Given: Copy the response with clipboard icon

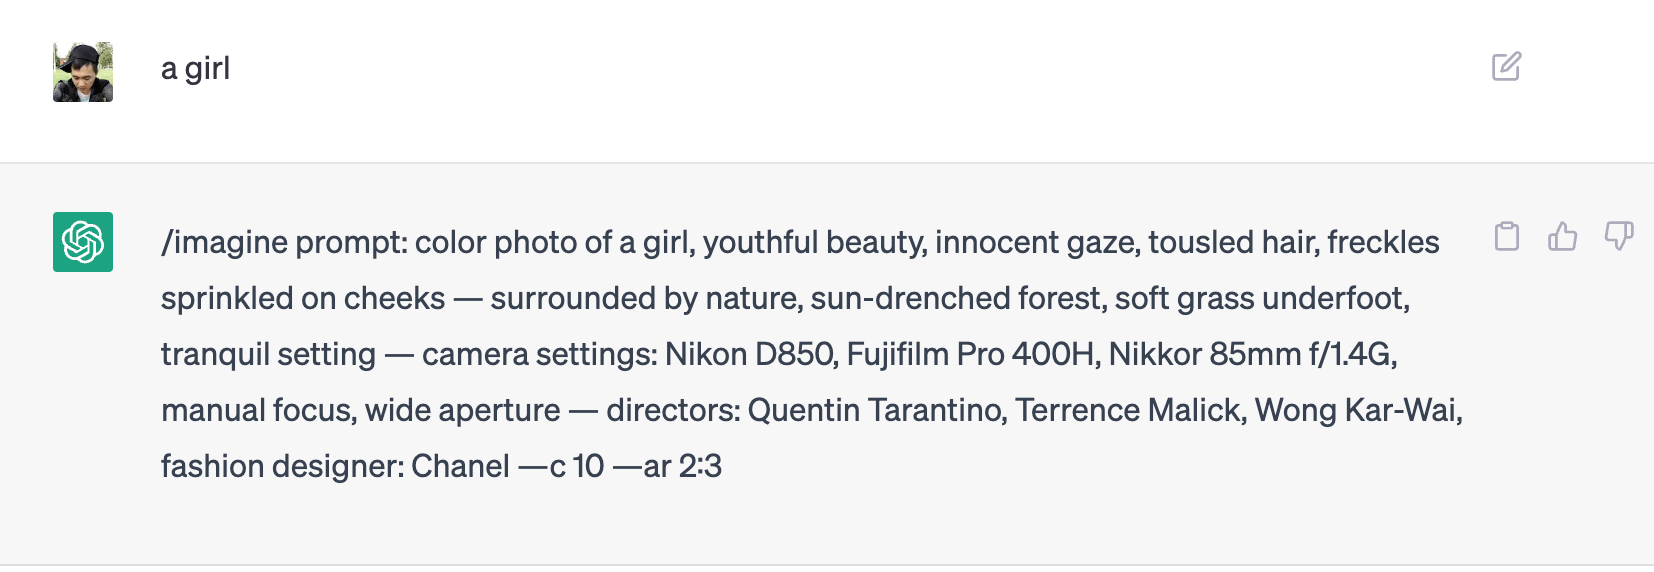Looking at the screenshot, I should pos(1507,236).
